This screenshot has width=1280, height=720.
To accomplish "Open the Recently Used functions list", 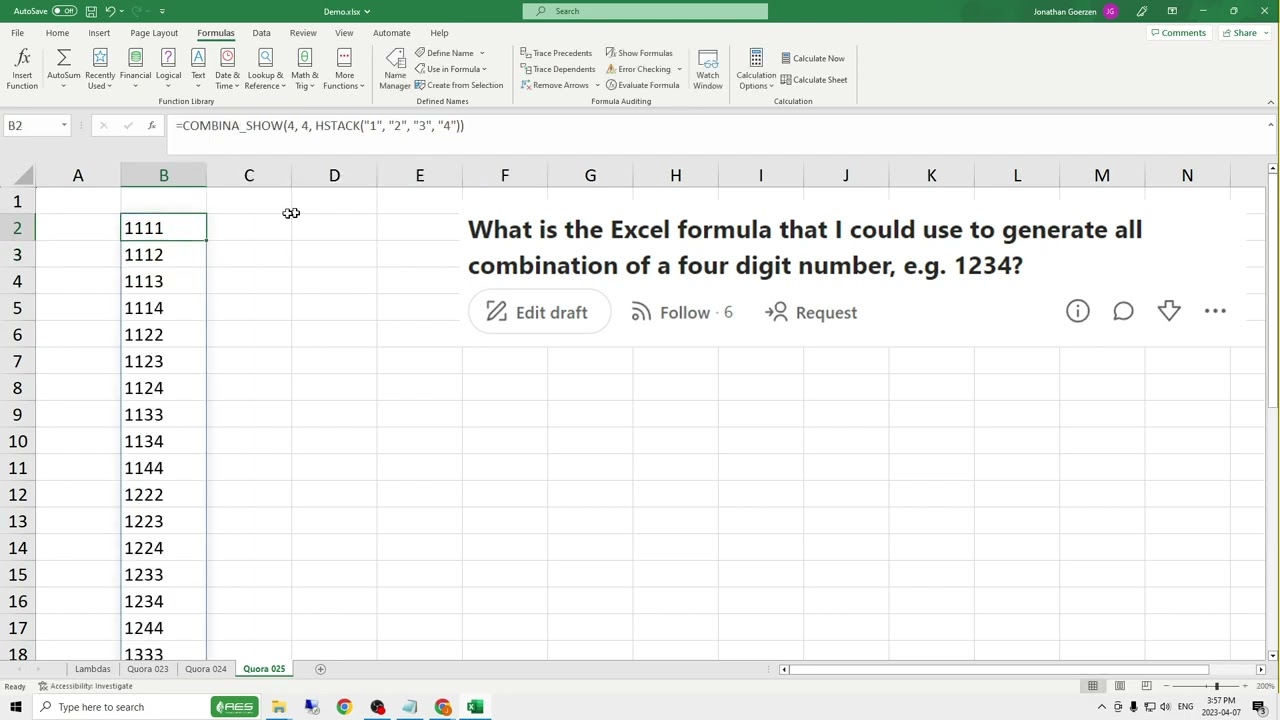I will [100, 69].
